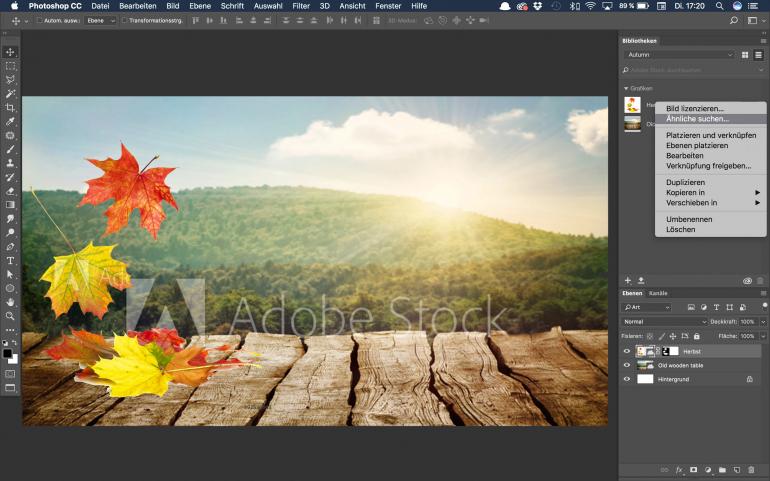Select the Type tool
Image resolution: width=770 pixels, height=481 pixels.
pos(10,260)
